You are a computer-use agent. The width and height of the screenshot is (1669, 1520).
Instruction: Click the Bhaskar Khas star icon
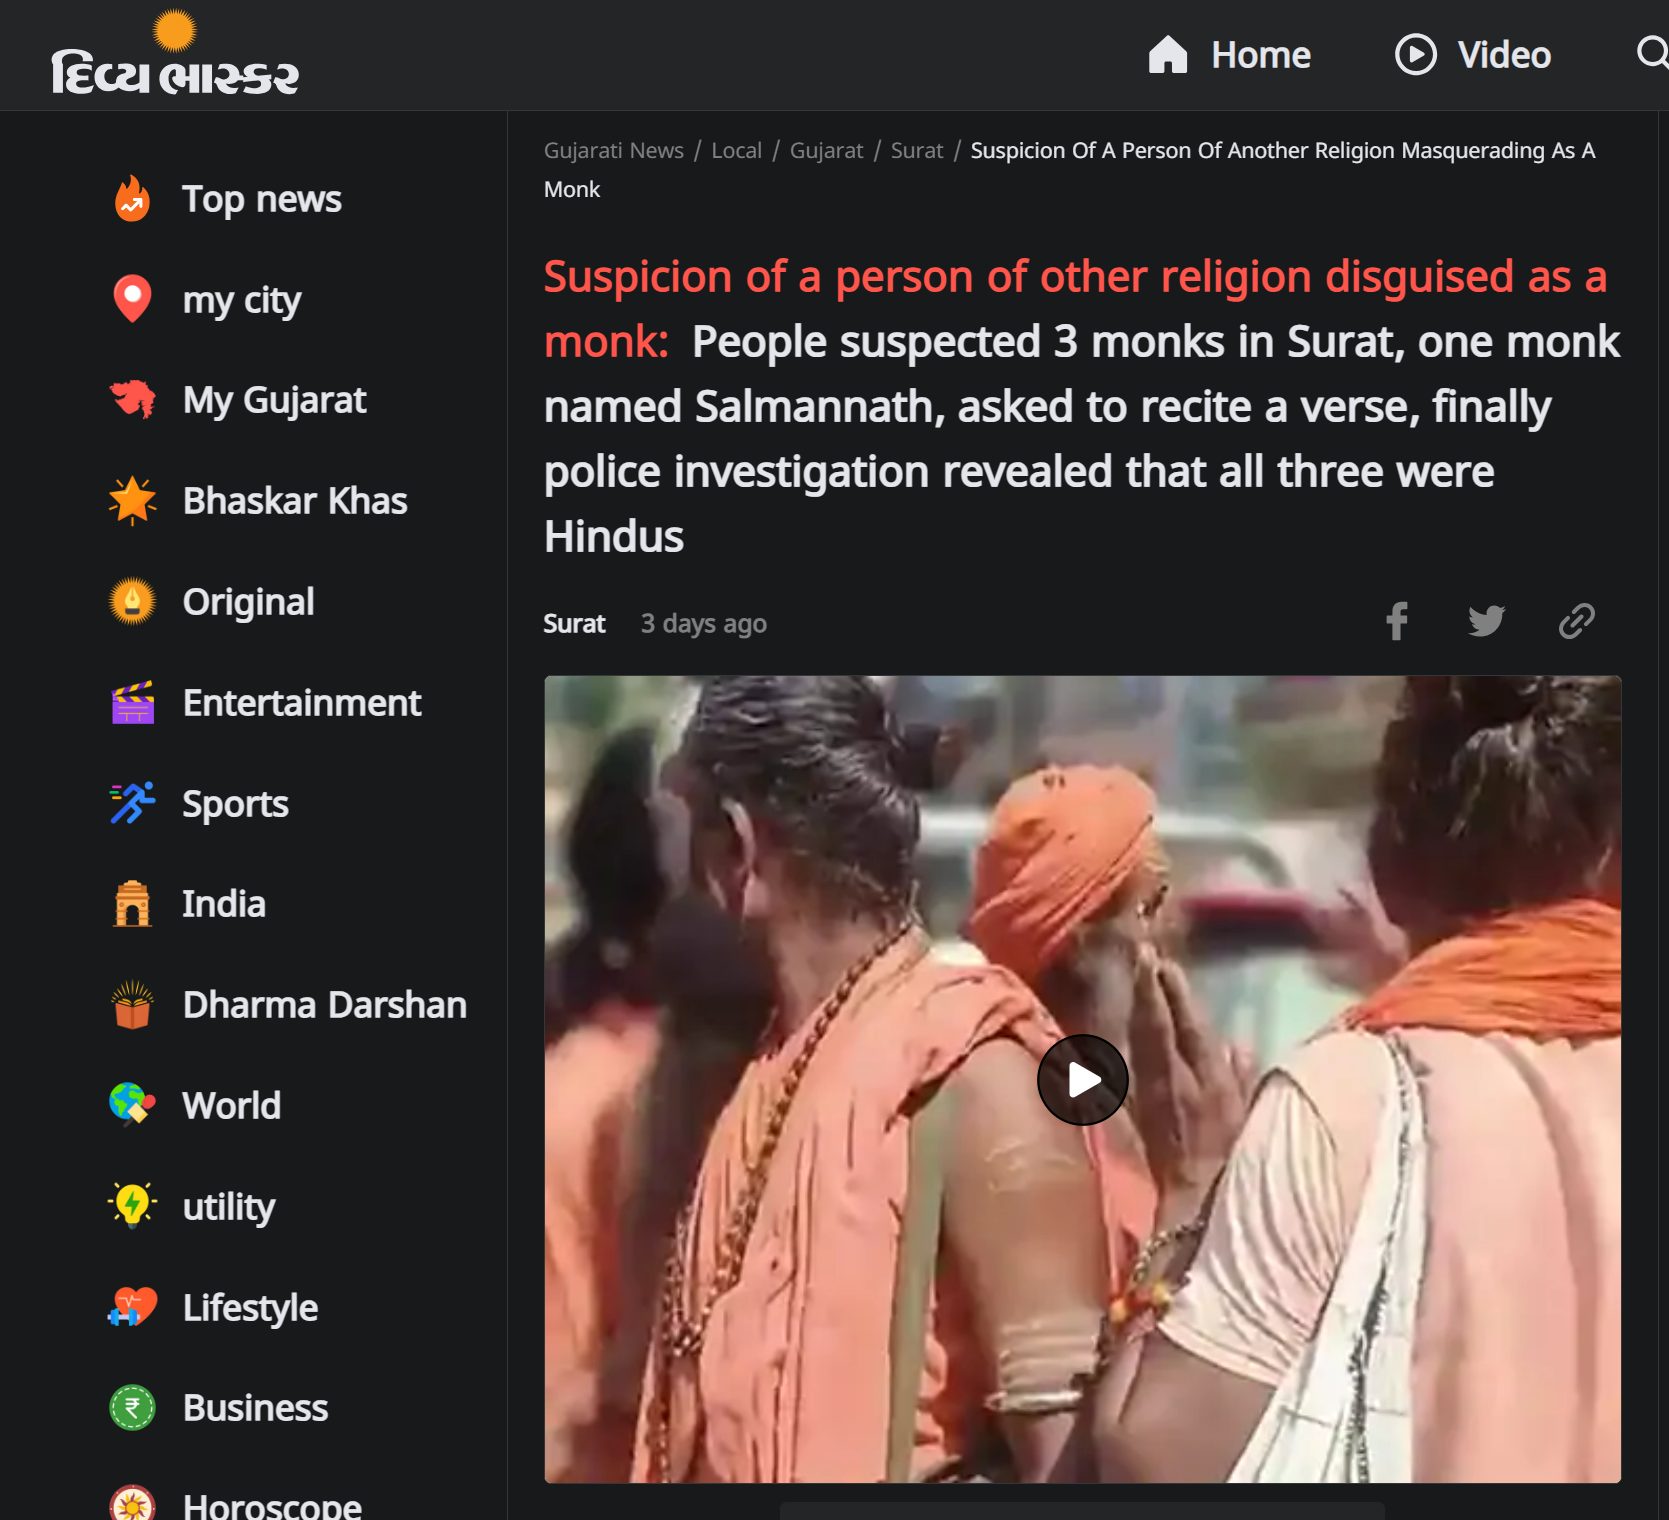click(x=132, y=500)
